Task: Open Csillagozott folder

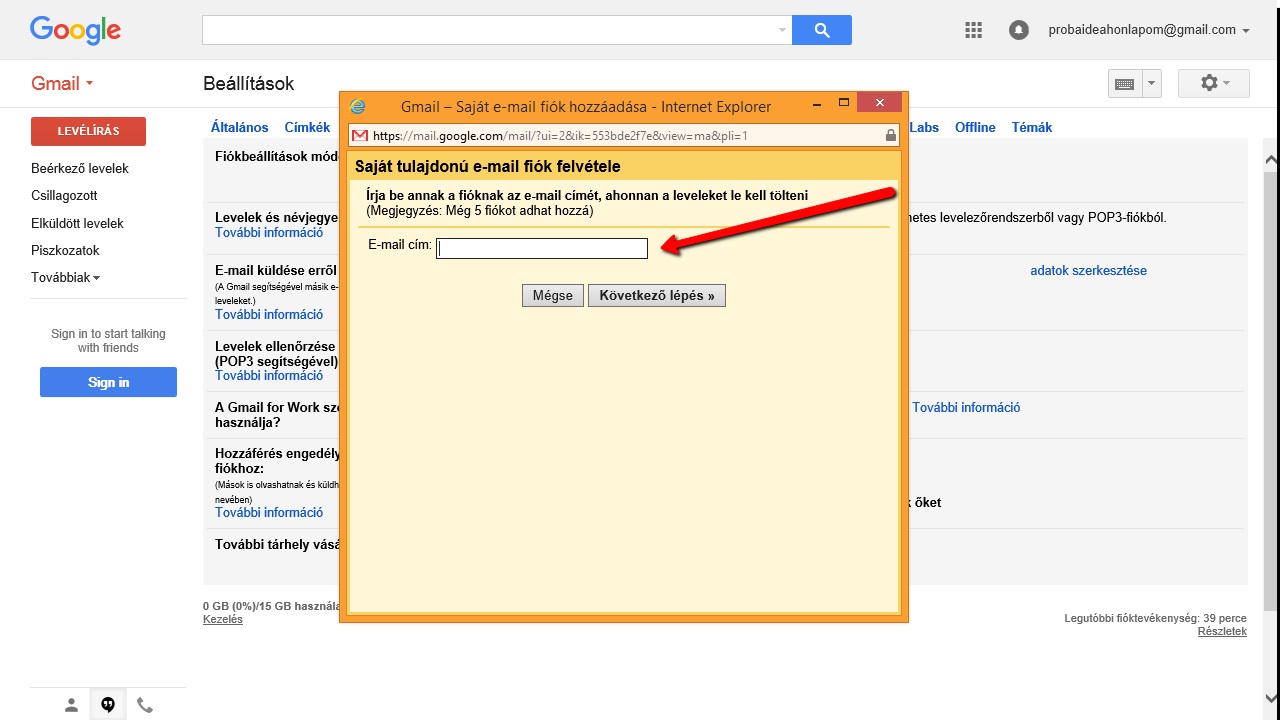Action: [64, 195]
